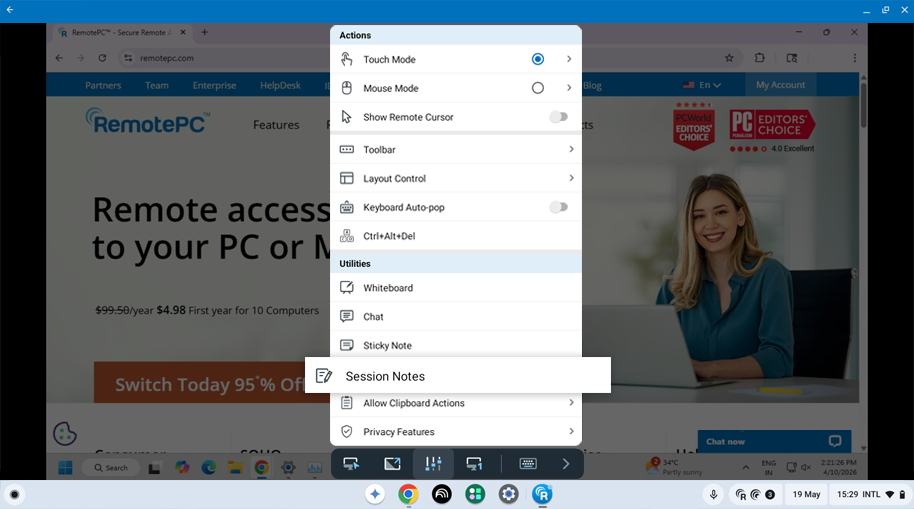Click the microphone icon in ChromeOS shelf
914x509 pixels.
[x=713, y=494]
